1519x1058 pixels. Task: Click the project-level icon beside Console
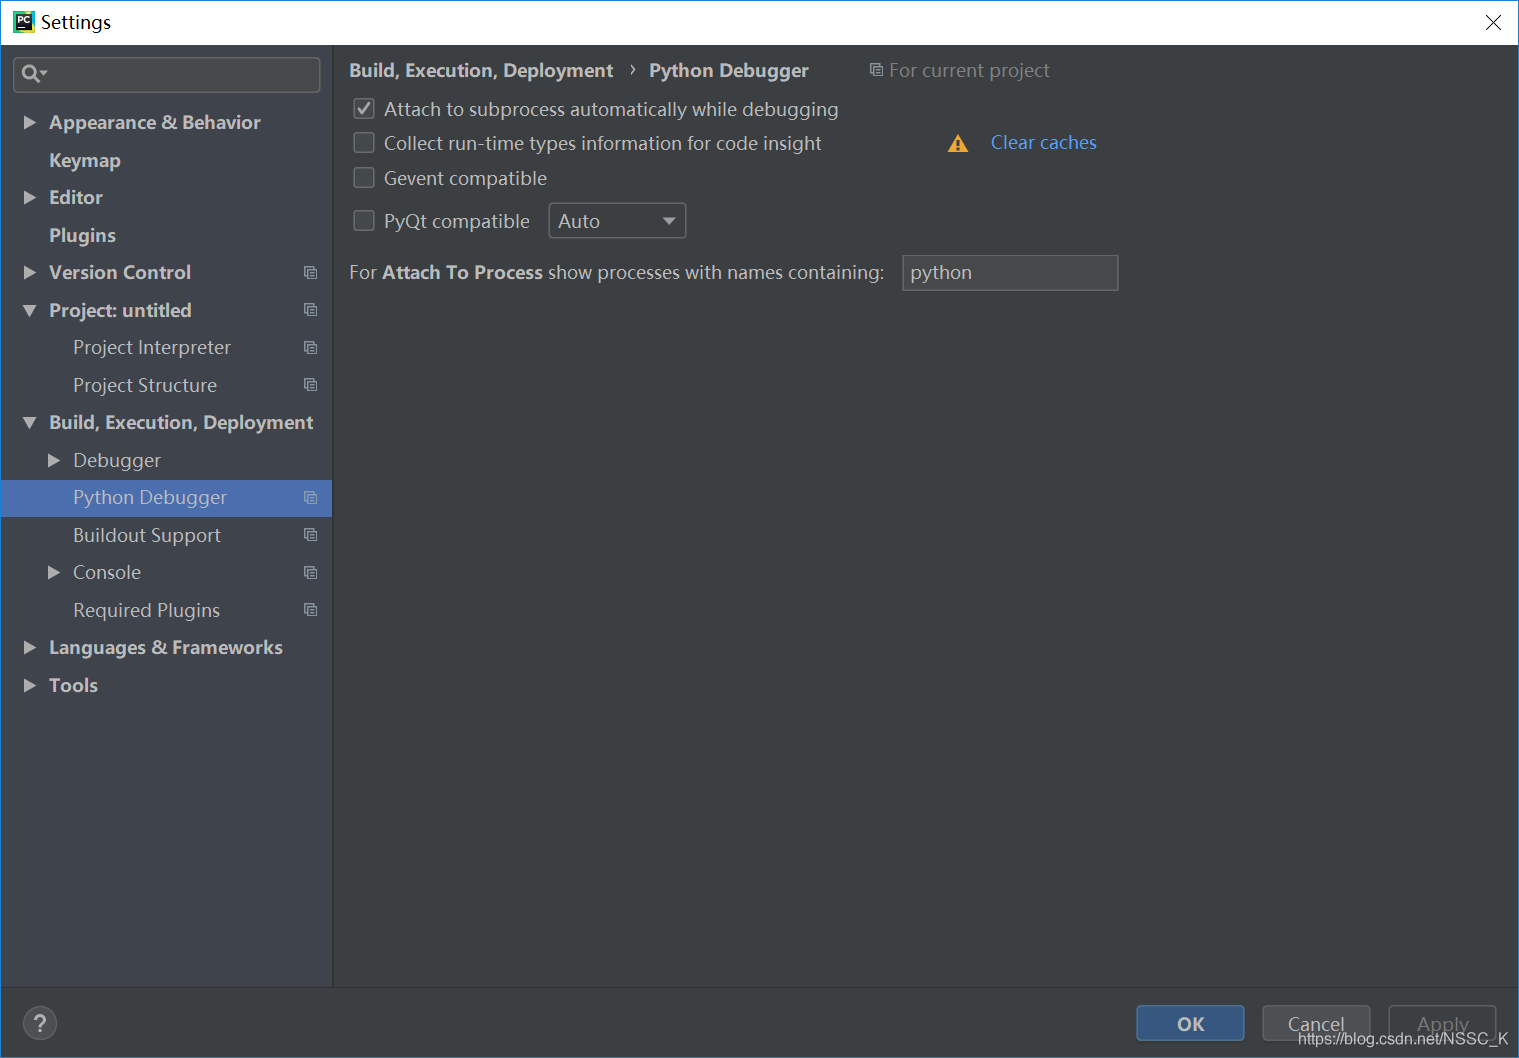point(311,573)
